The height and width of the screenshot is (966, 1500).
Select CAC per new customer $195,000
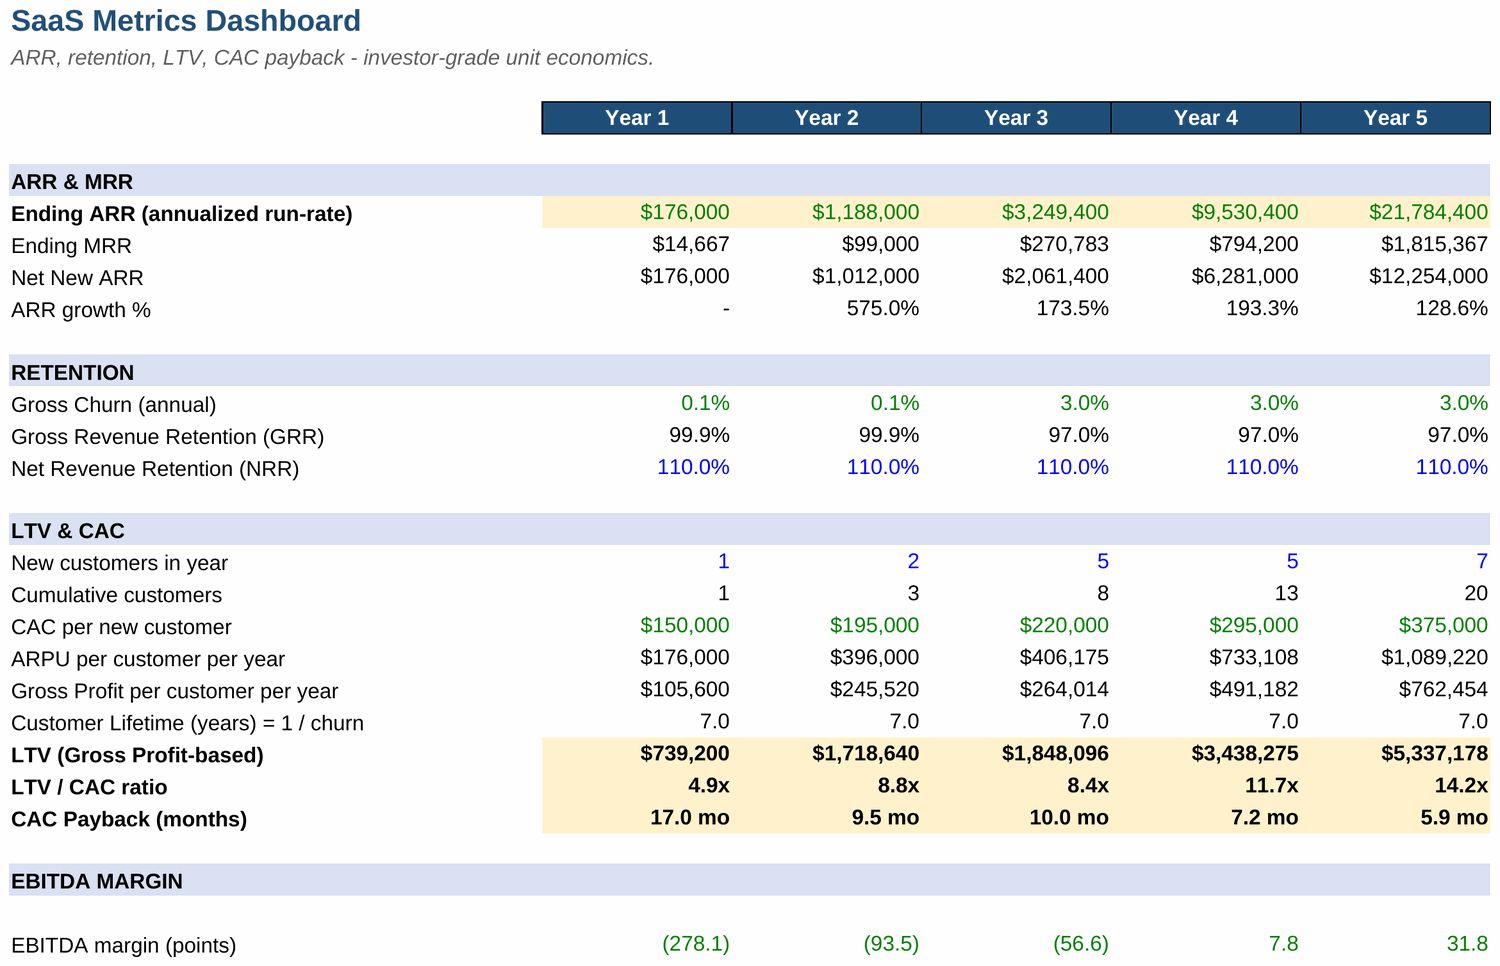coord(827,625)
